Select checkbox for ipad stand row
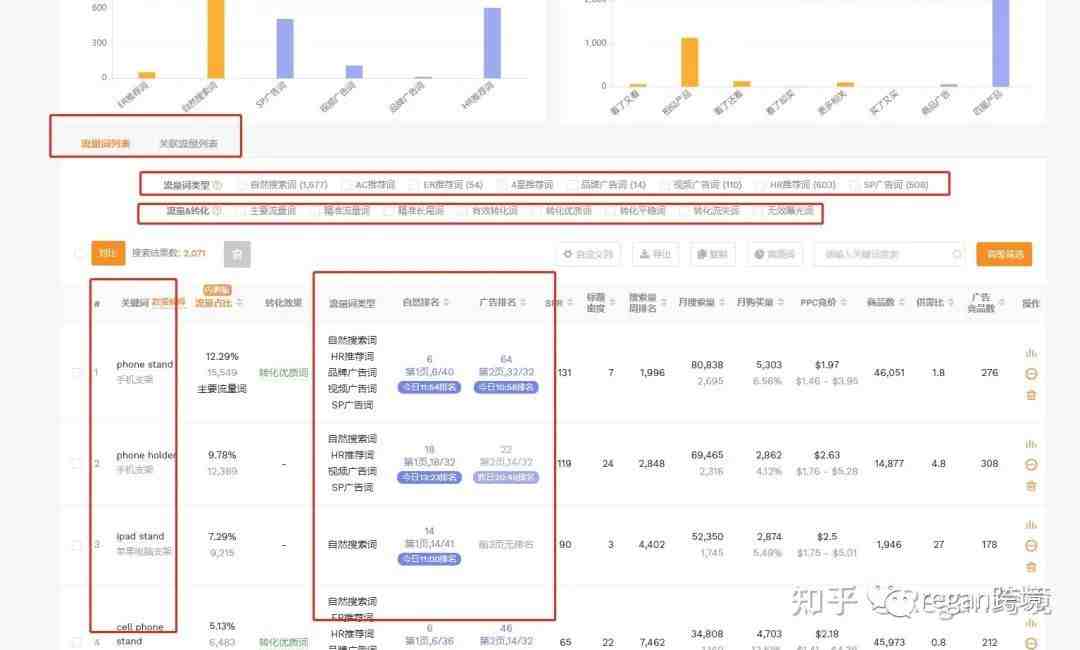The height and width of the screenshot is (650, 1080). coord(76,545)
